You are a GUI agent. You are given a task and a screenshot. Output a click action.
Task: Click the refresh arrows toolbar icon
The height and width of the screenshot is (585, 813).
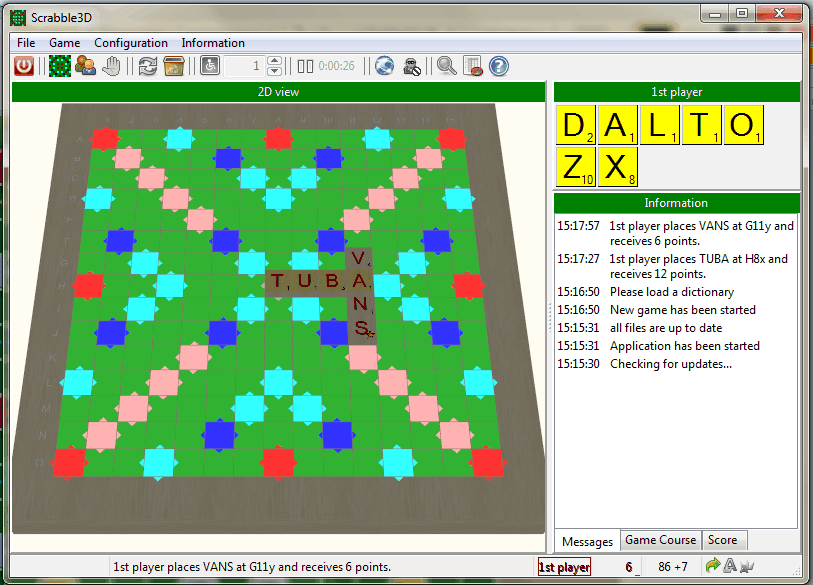pos(148,66)
